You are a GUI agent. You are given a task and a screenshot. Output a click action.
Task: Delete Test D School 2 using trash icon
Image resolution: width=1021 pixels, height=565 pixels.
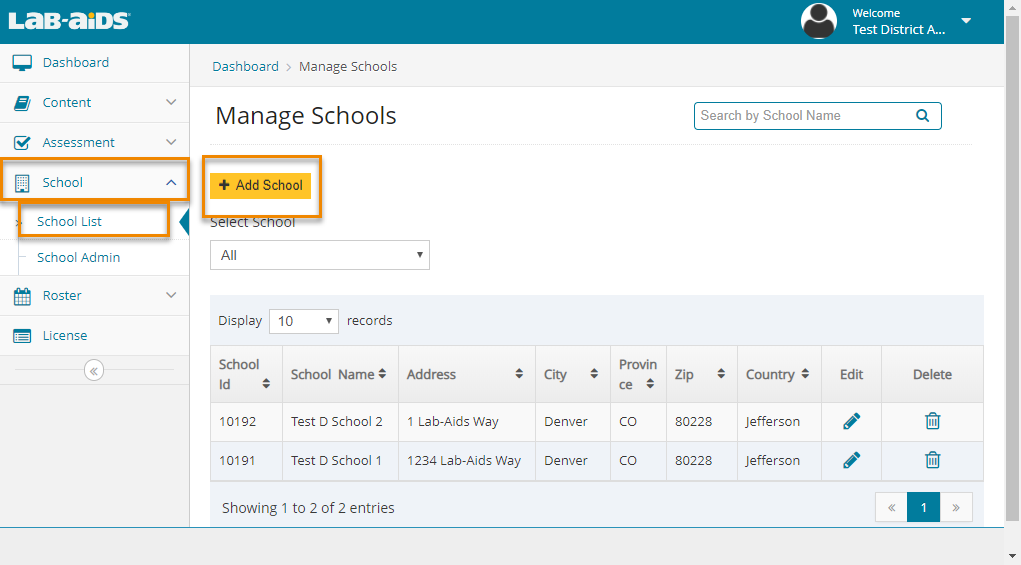[x=932, y=421]
